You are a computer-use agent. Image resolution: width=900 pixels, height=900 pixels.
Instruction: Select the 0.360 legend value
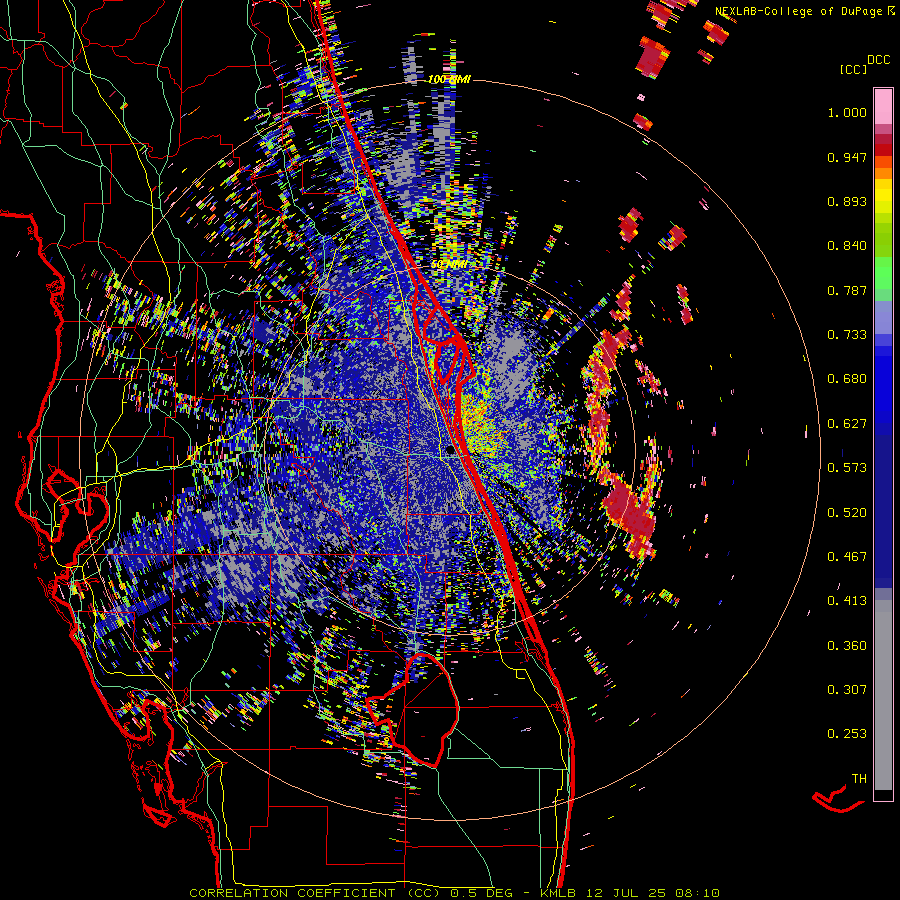pos(847,646)
